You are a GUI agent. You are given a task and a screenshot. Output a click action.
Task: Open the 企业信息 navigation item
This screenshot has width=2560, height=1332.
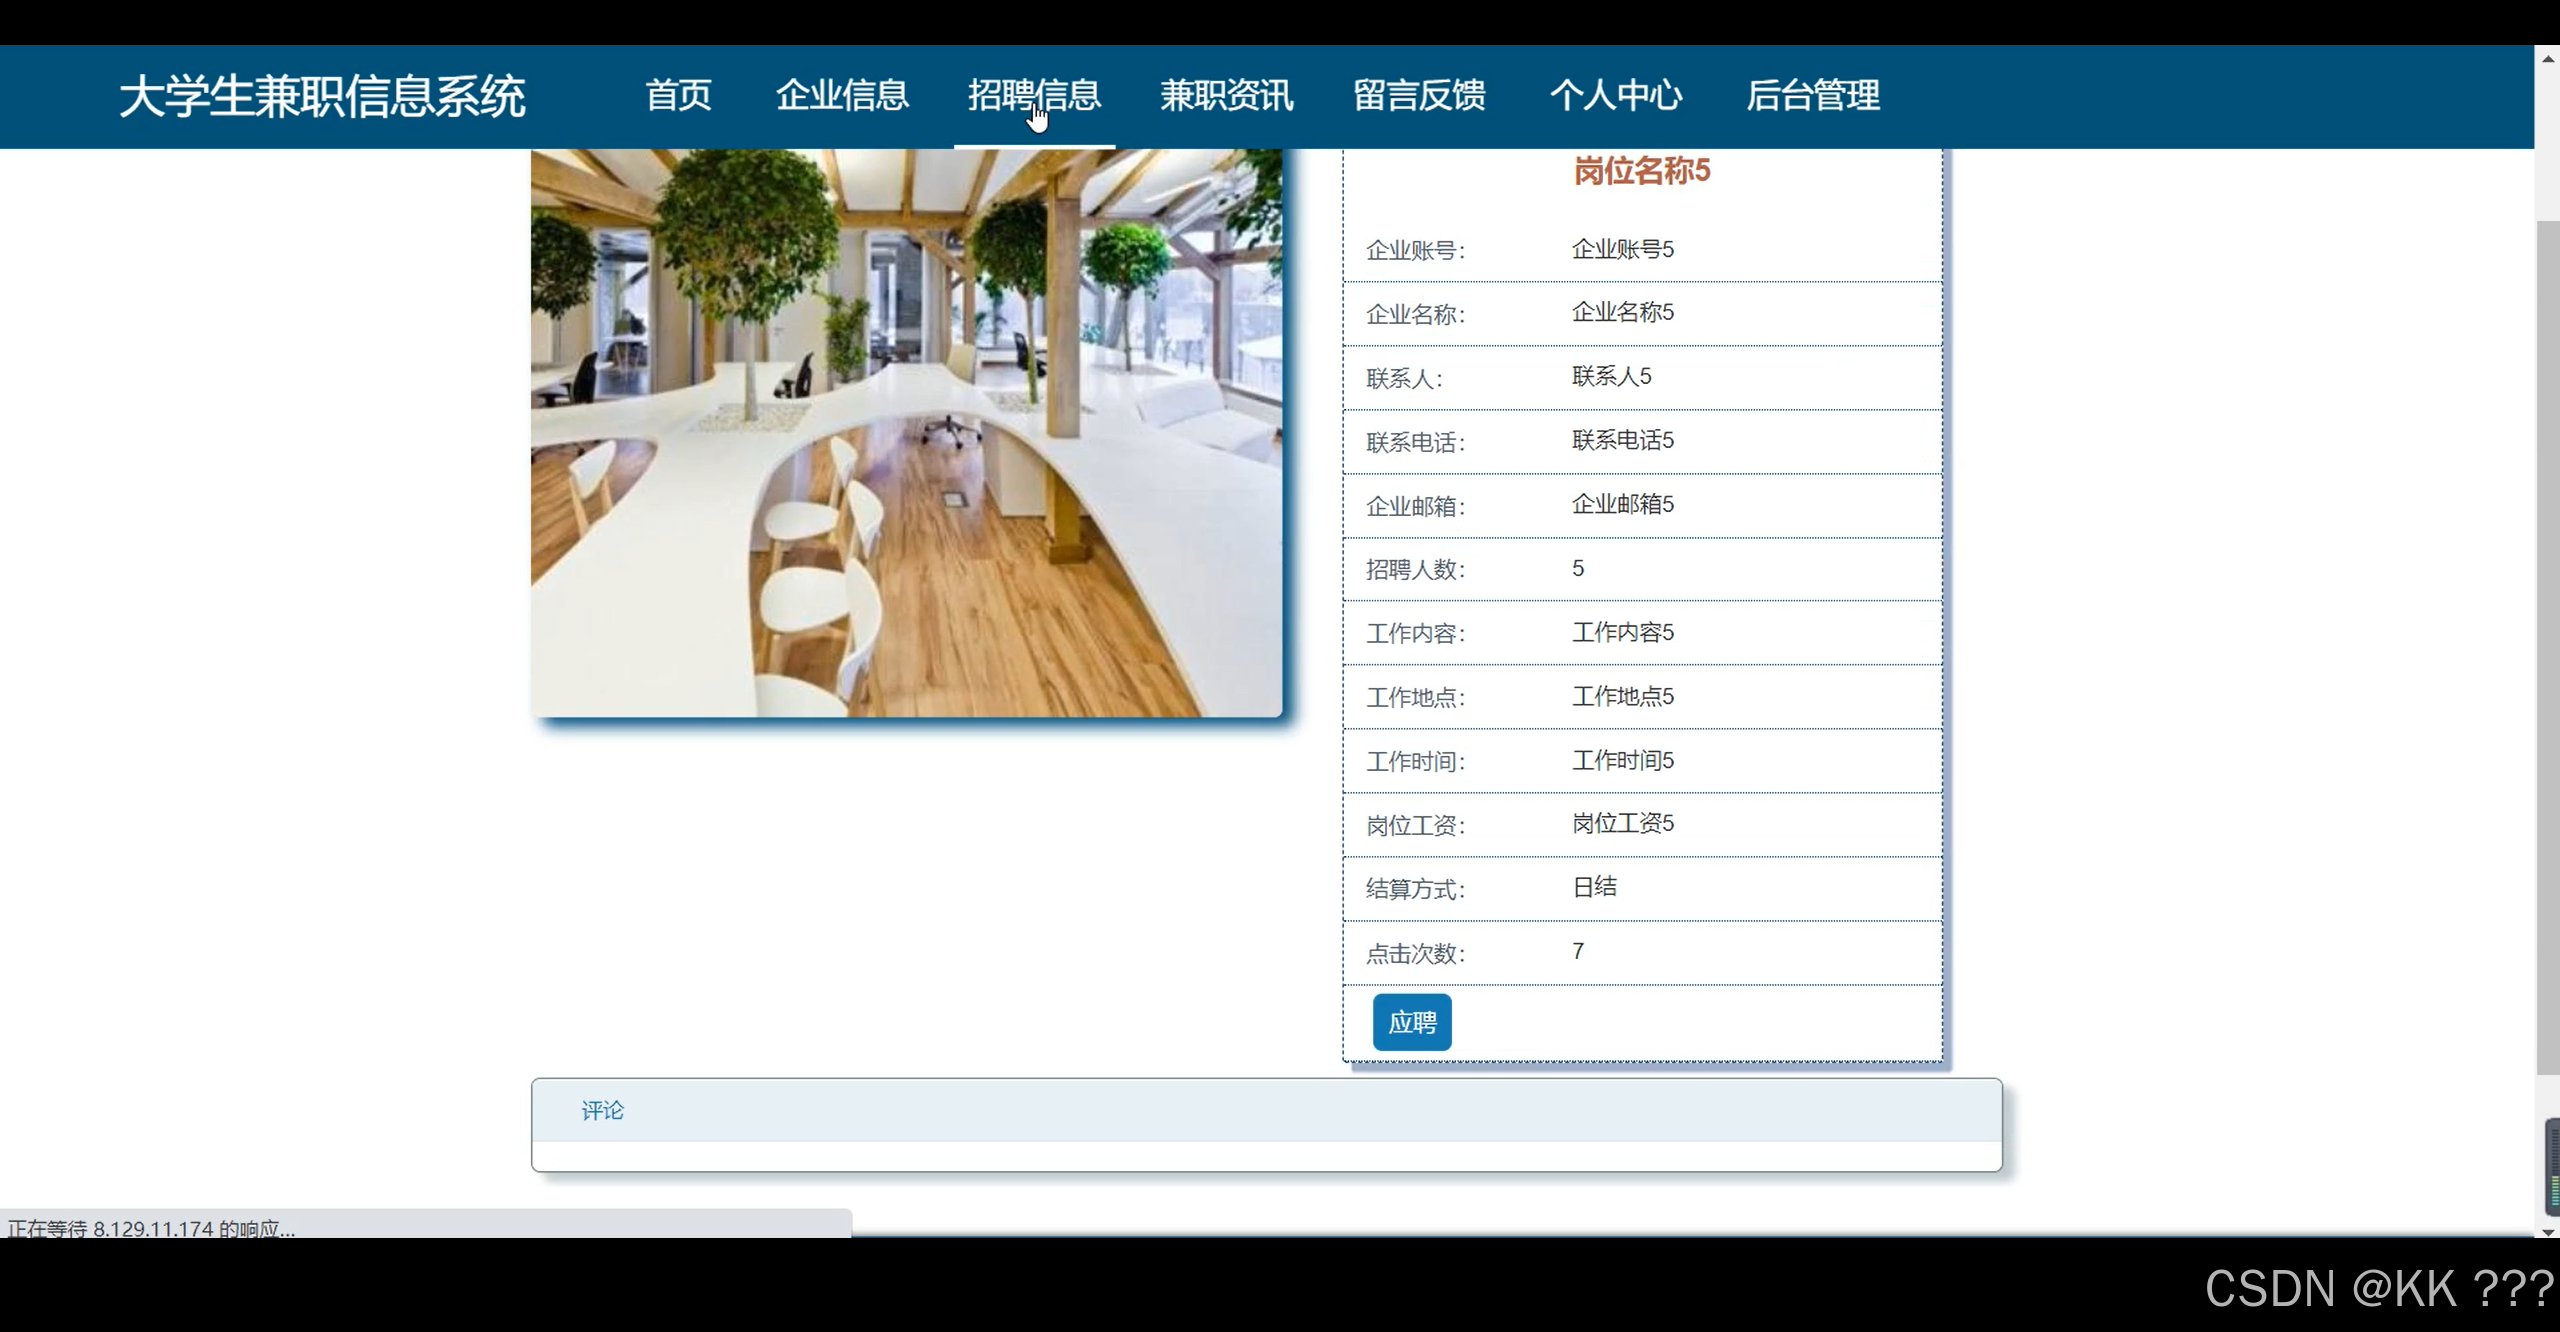click(842, 96)
